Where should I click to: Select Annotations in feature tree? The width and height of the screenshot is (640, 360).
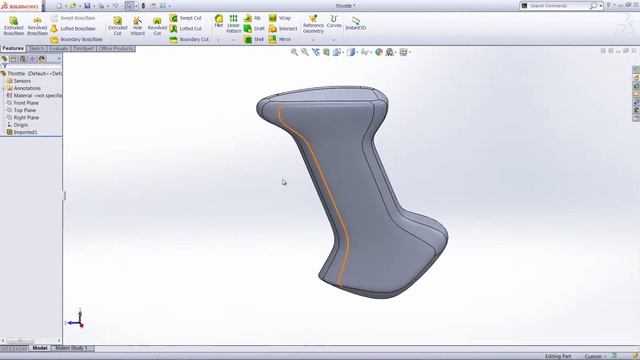click(24, 88)
